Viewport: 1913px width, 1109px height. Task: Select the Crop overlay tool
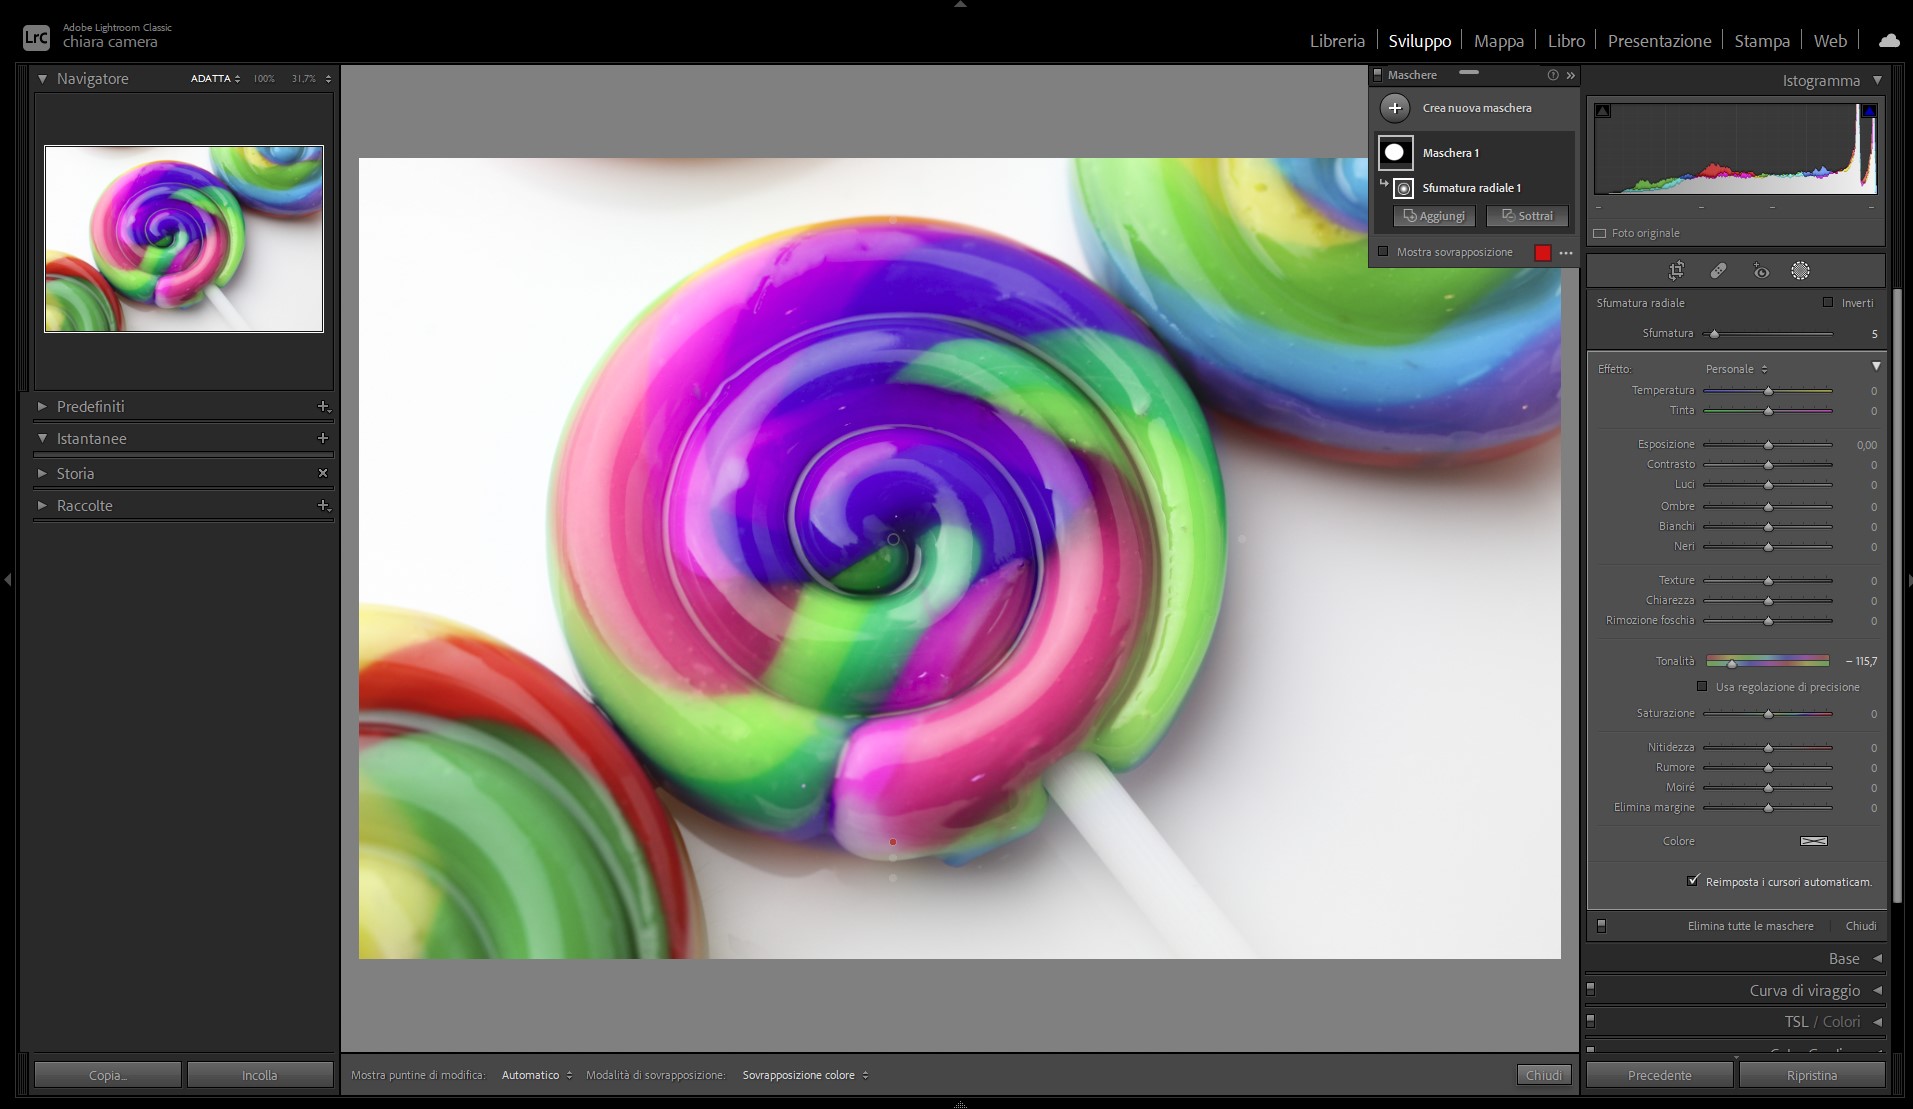click(x=1677, y=271)
